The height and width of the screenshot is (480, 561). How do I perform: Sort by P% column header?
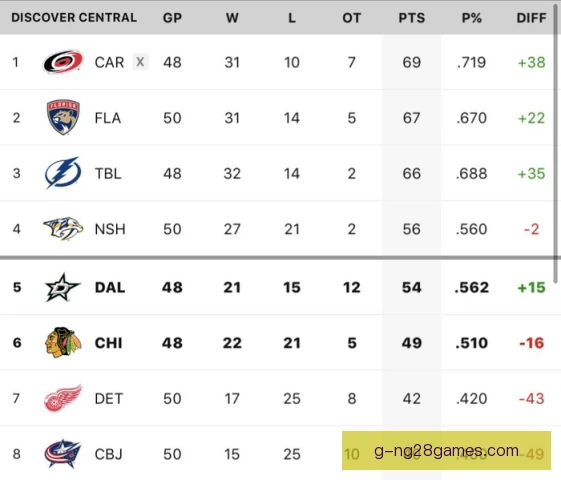[472, 18]
